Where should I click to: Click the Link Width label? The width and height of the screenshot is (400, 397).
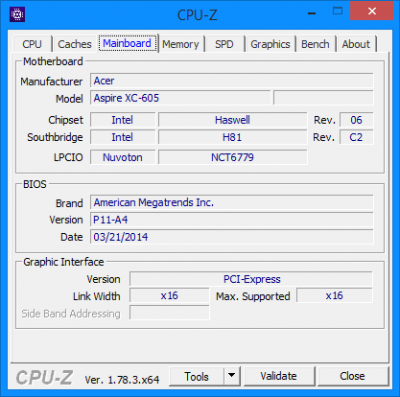click(97, 296)
